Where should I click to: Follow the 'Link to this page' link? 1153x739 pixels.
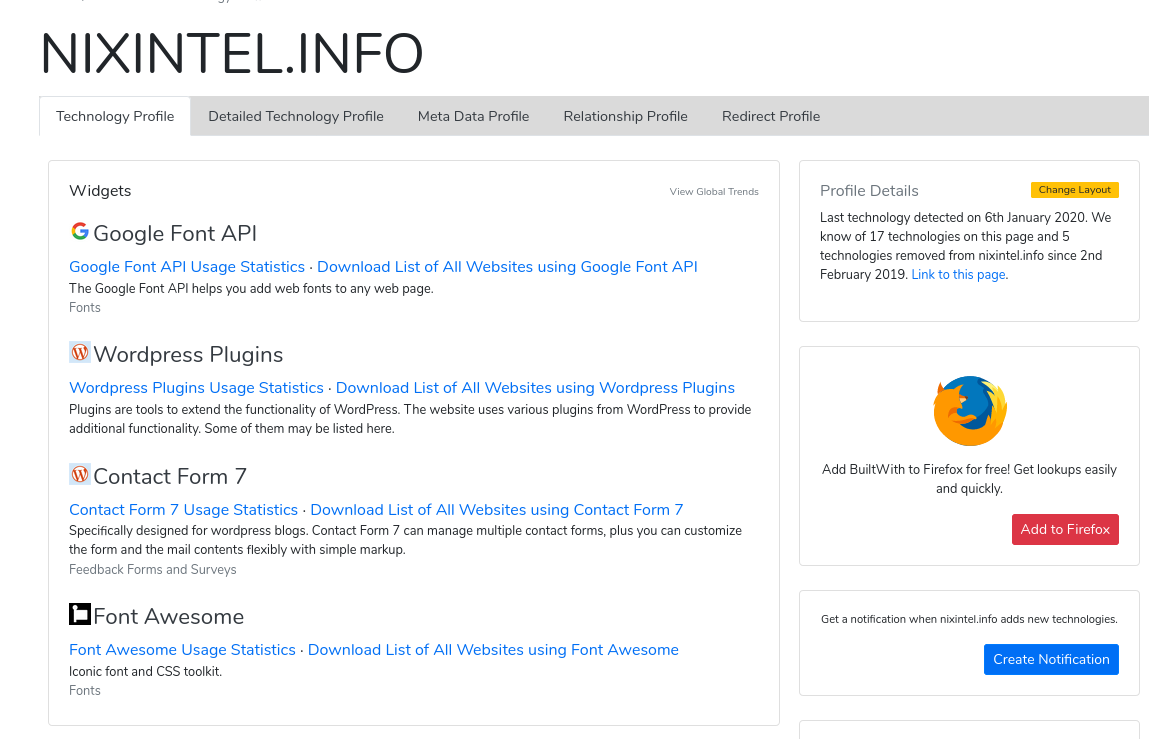point(958,274)
